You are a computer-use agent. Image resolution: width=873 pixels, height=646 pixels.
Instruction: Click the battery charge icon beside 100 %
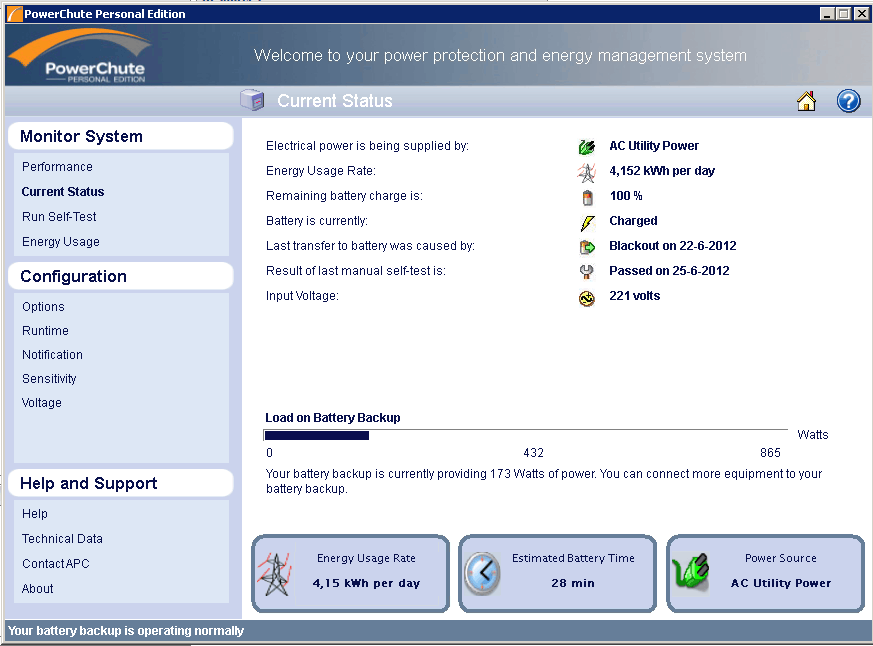click(587, 197)
